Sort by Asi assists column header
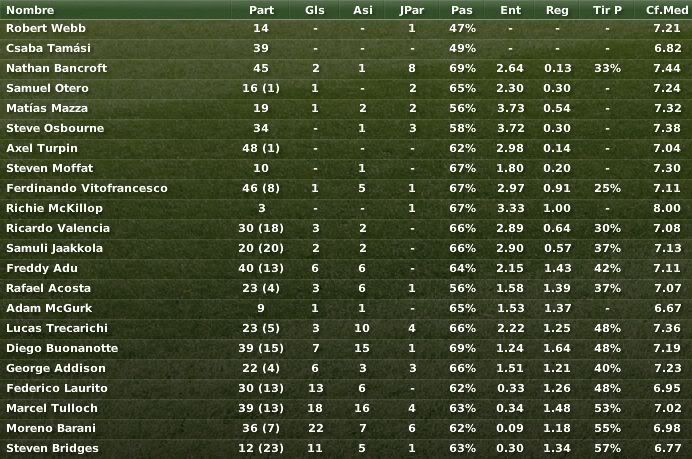Image resolution: width=692 pixels, height=459 pixels. click(x=363, y=10)
